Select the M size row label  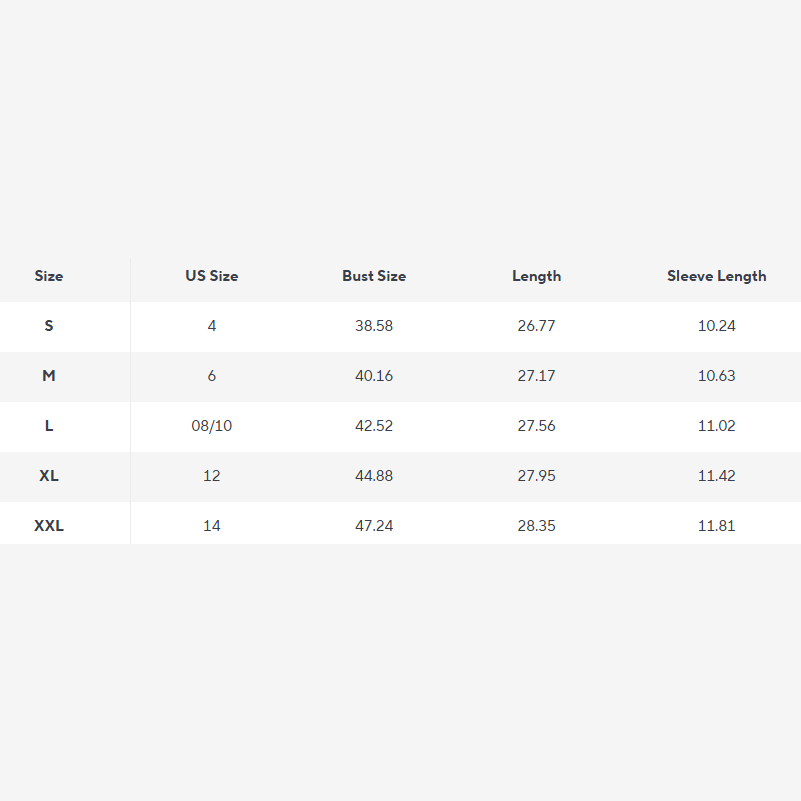click(49, 376)
